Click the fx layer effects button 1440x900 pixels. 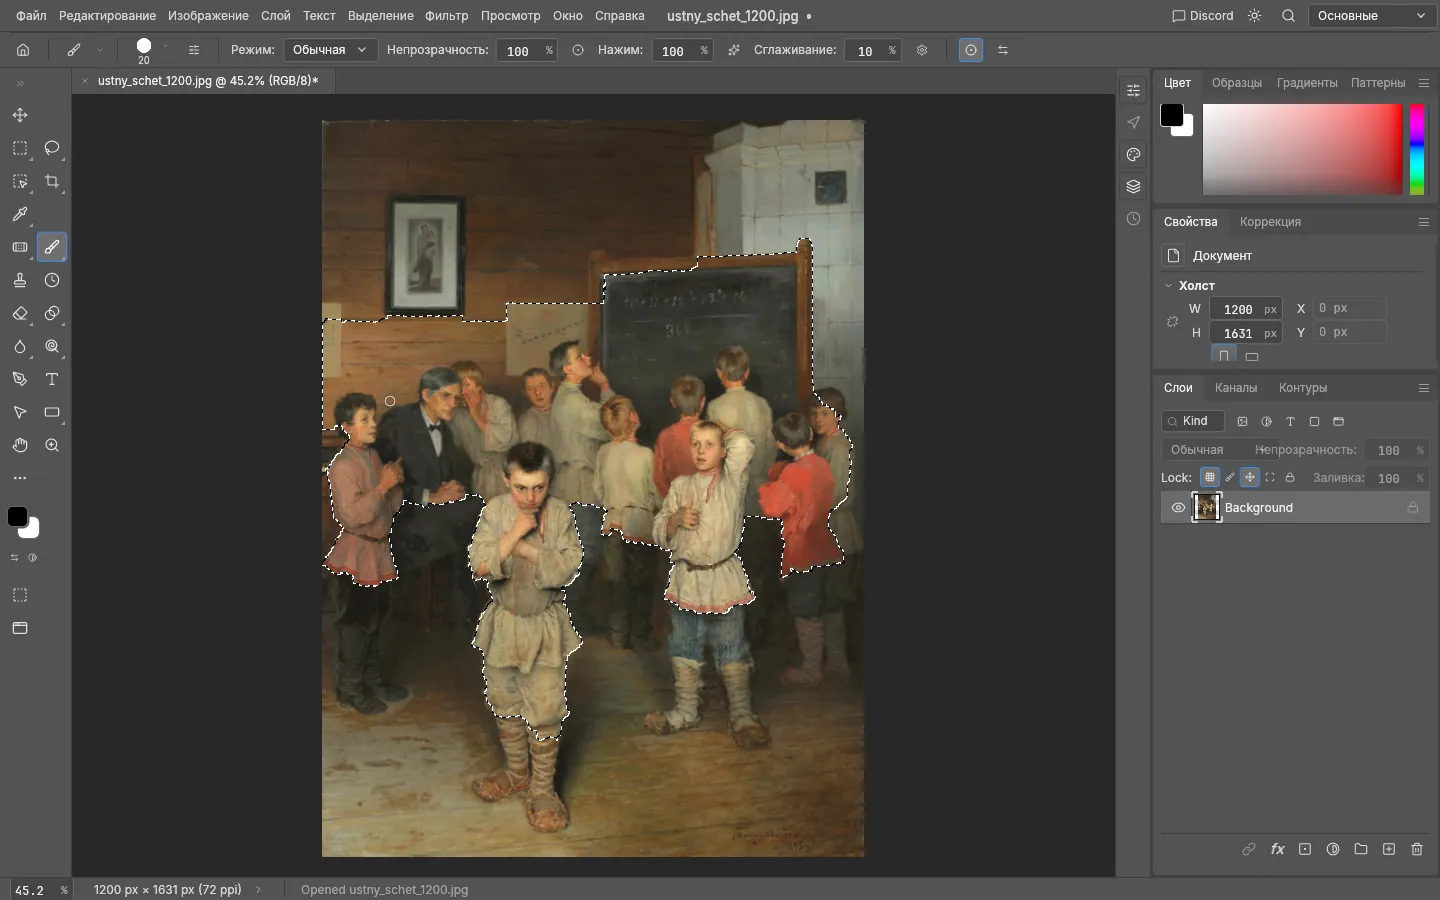point(1277,849)
